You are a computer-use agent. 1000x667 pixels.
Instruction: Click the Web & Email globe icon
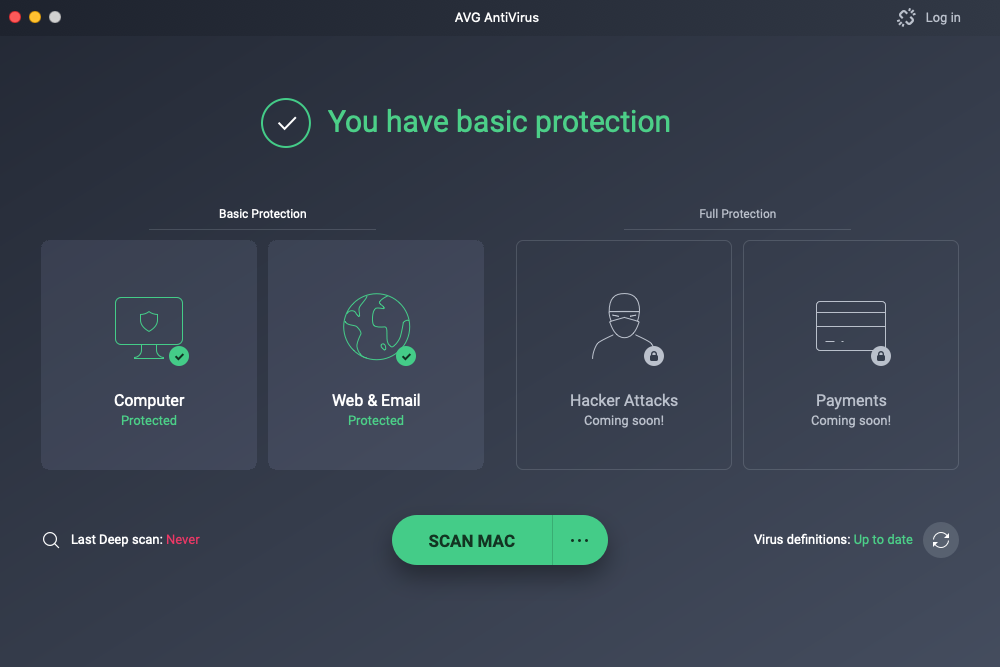coord(376,326)
